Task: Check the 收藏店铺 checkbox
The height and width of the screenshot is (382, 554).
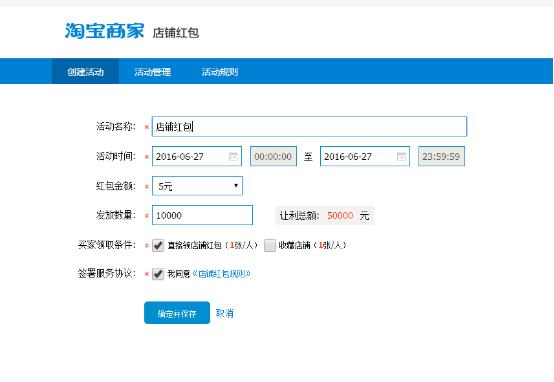Action: [x=270, y=245]
